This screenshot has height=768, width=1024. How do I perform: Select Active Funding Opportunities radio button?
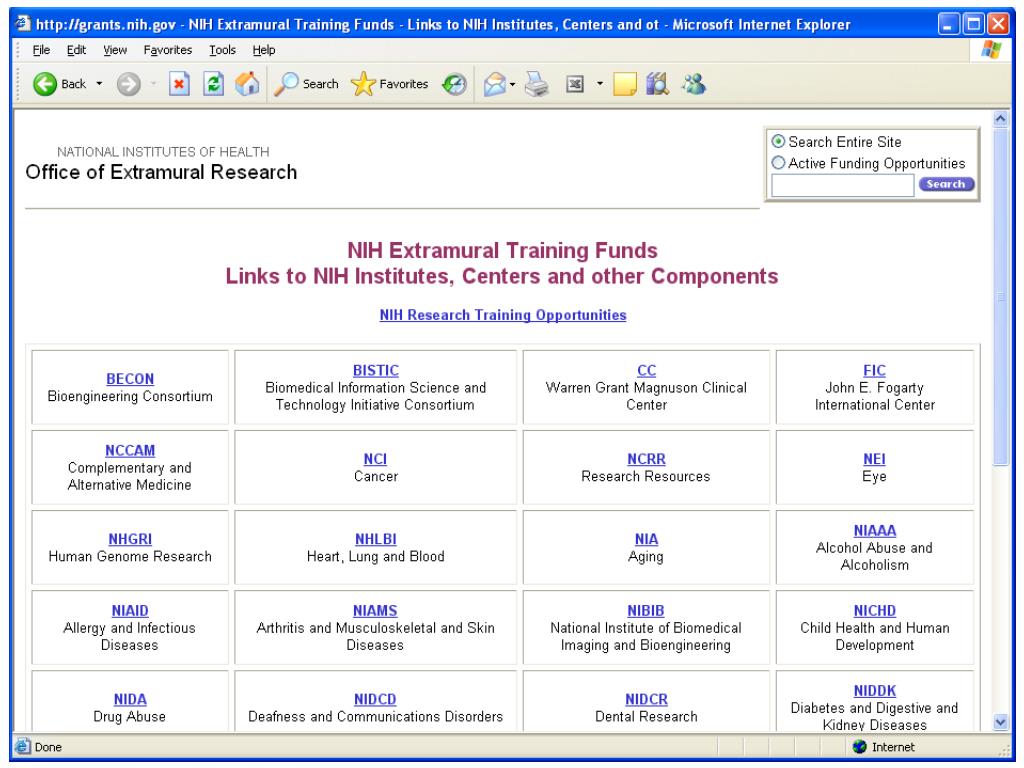pyautogui.click(x=778, y=163)
